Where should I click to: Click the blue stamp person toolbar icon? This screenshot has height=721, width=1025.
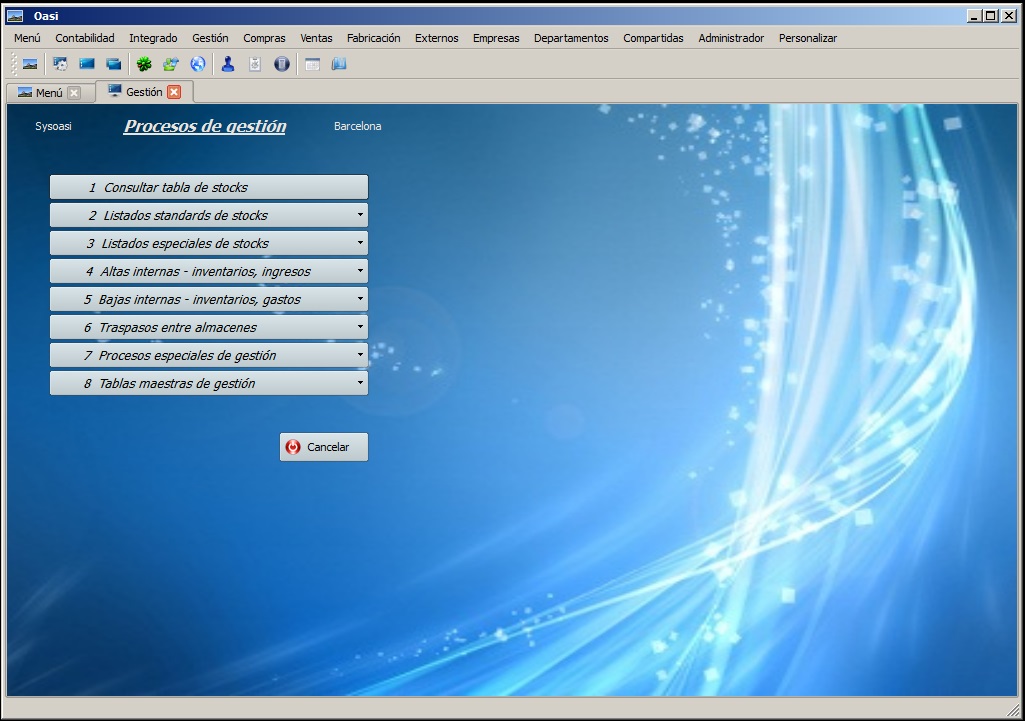227,64
